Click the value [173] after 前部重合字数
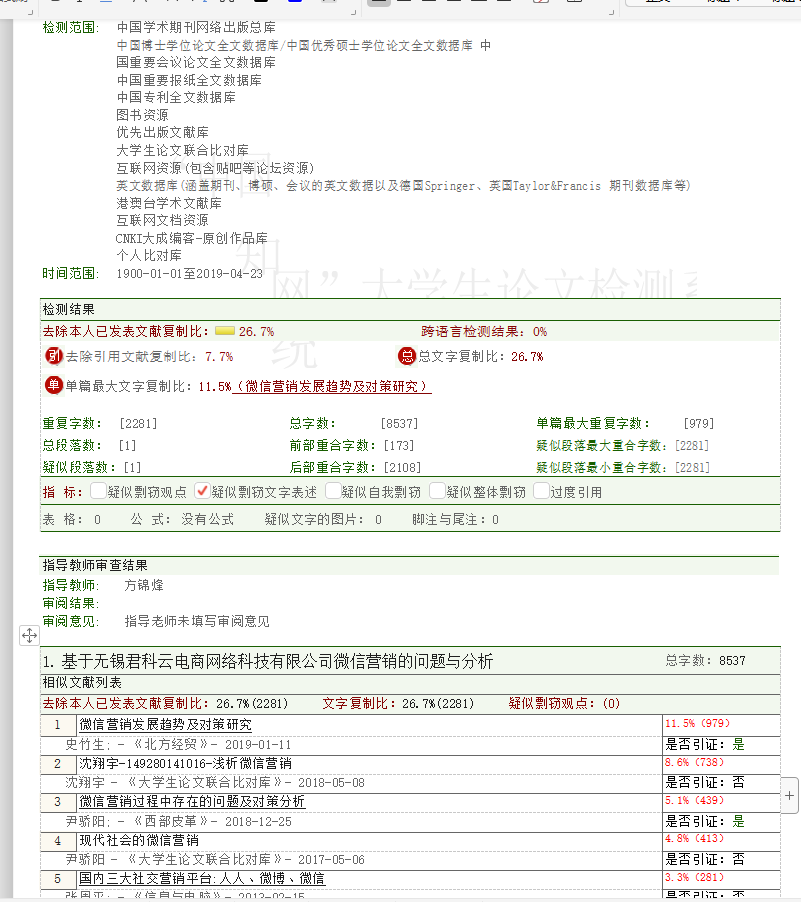The image size is (801, 902). pos(399,445)
